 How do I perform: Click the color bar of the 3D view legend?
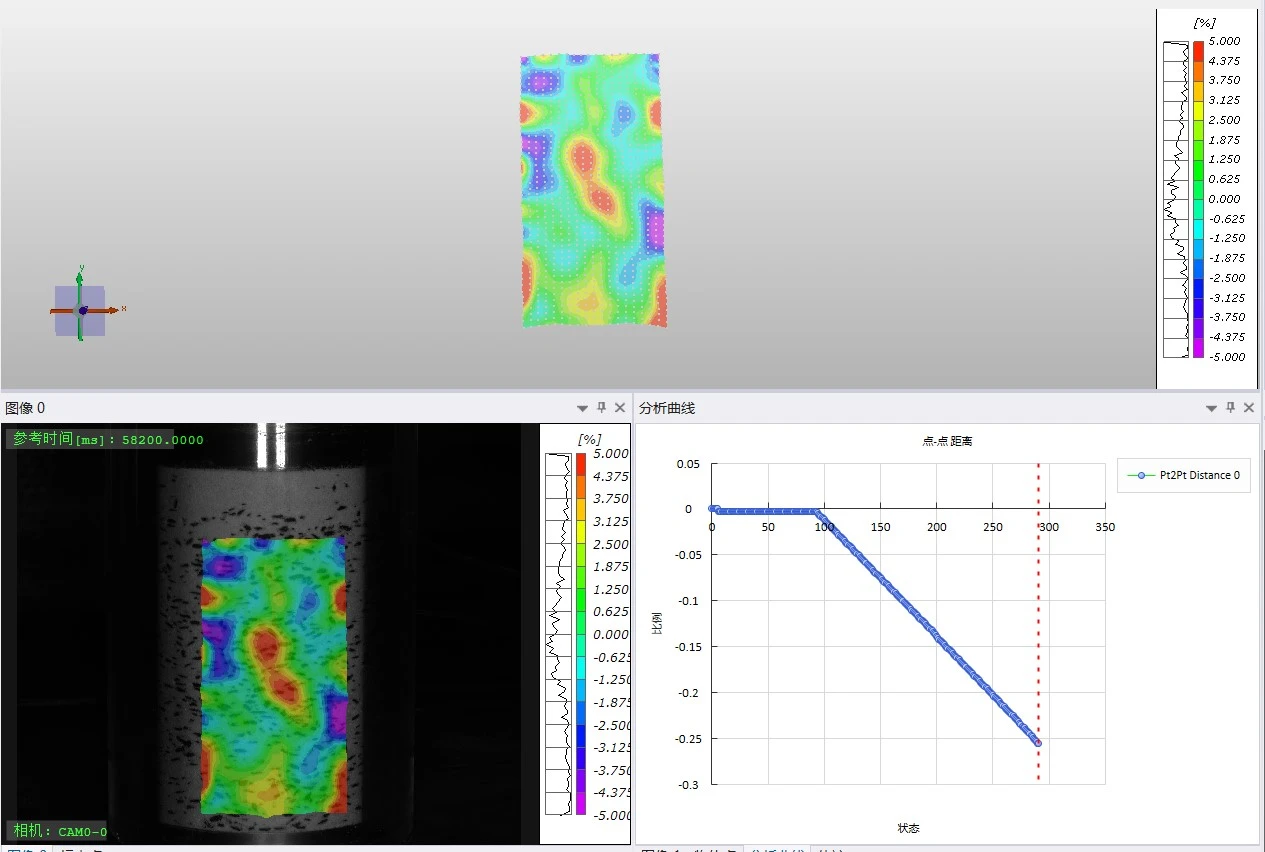point(1198,199)
